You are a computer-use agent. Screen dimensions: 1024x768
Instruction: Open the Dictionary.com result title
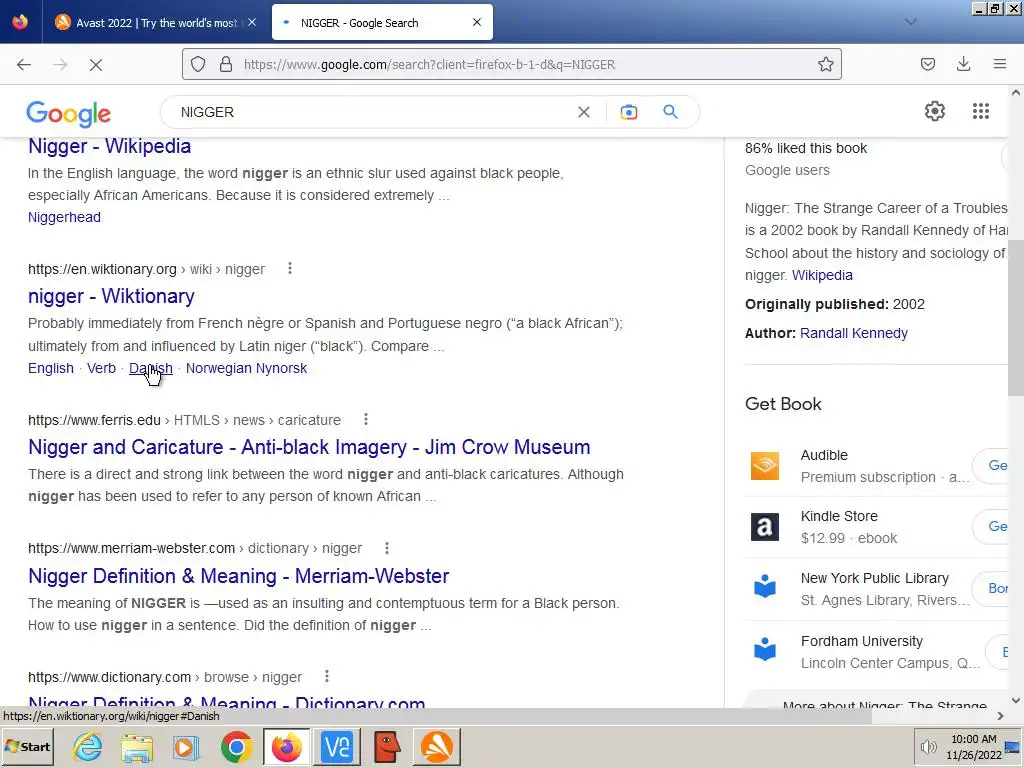point(227,702)
